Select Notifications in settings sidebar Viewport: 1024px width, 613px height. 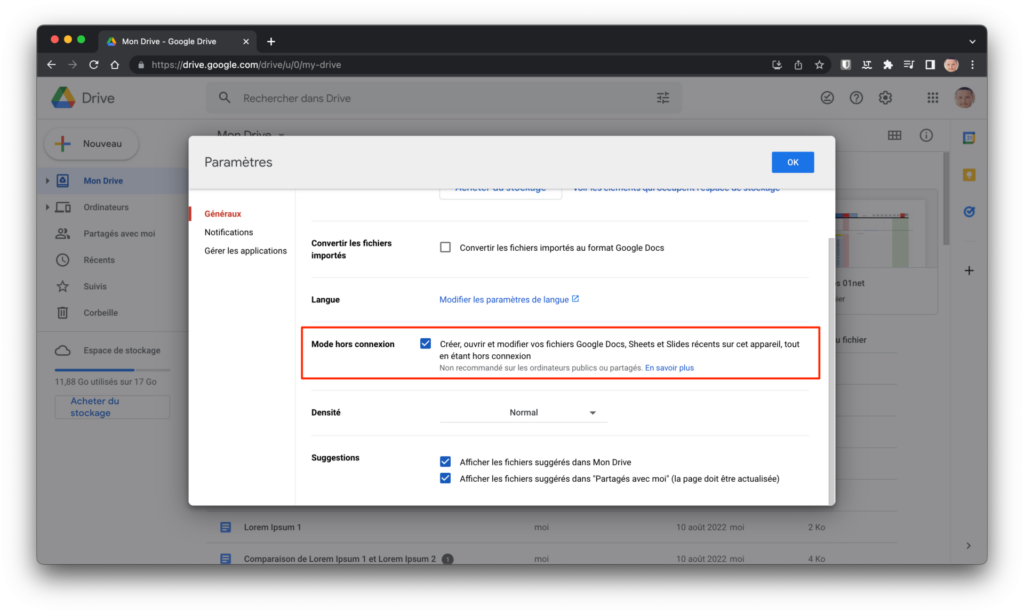click(x=228, y=232)
